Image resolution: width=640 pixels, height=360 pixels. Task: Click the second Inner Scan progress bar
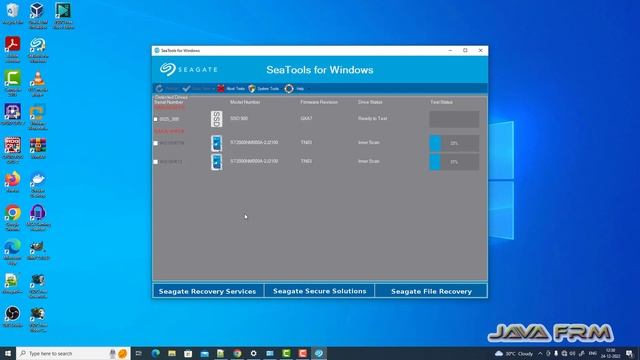(x=454, y=162)
